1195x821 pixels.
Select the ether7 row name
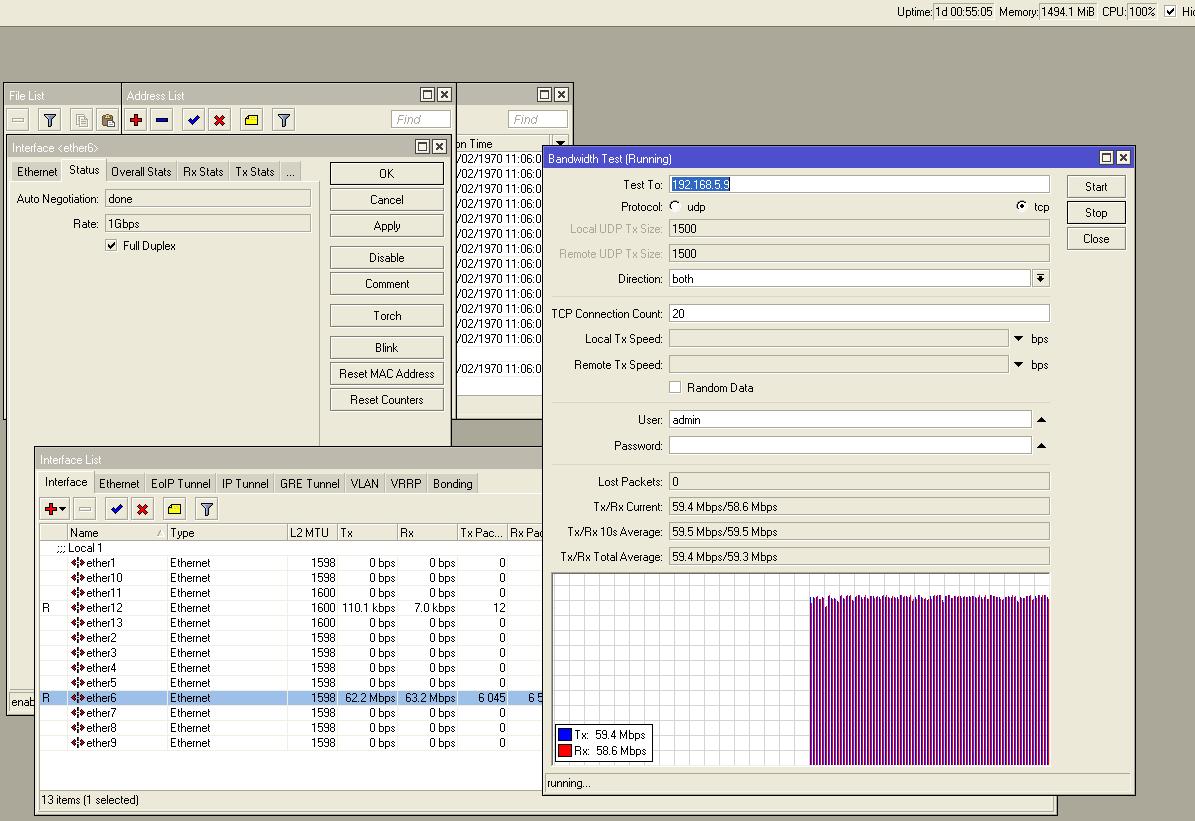pyautogui.click(x=101, y=713)
